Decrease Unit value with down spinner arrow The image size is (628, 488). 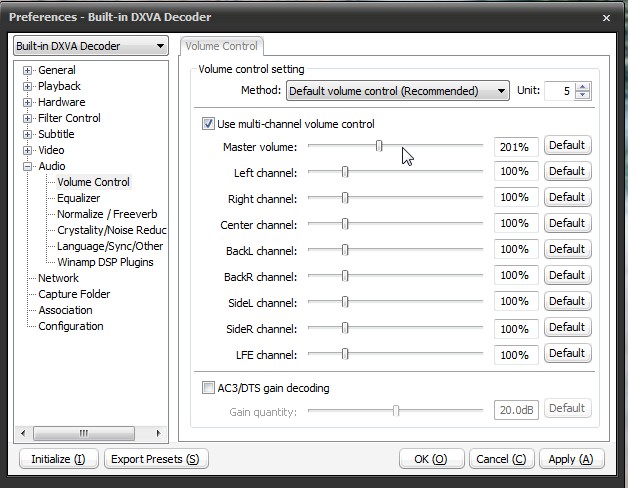pyautogui.click(x=582, y=95)
